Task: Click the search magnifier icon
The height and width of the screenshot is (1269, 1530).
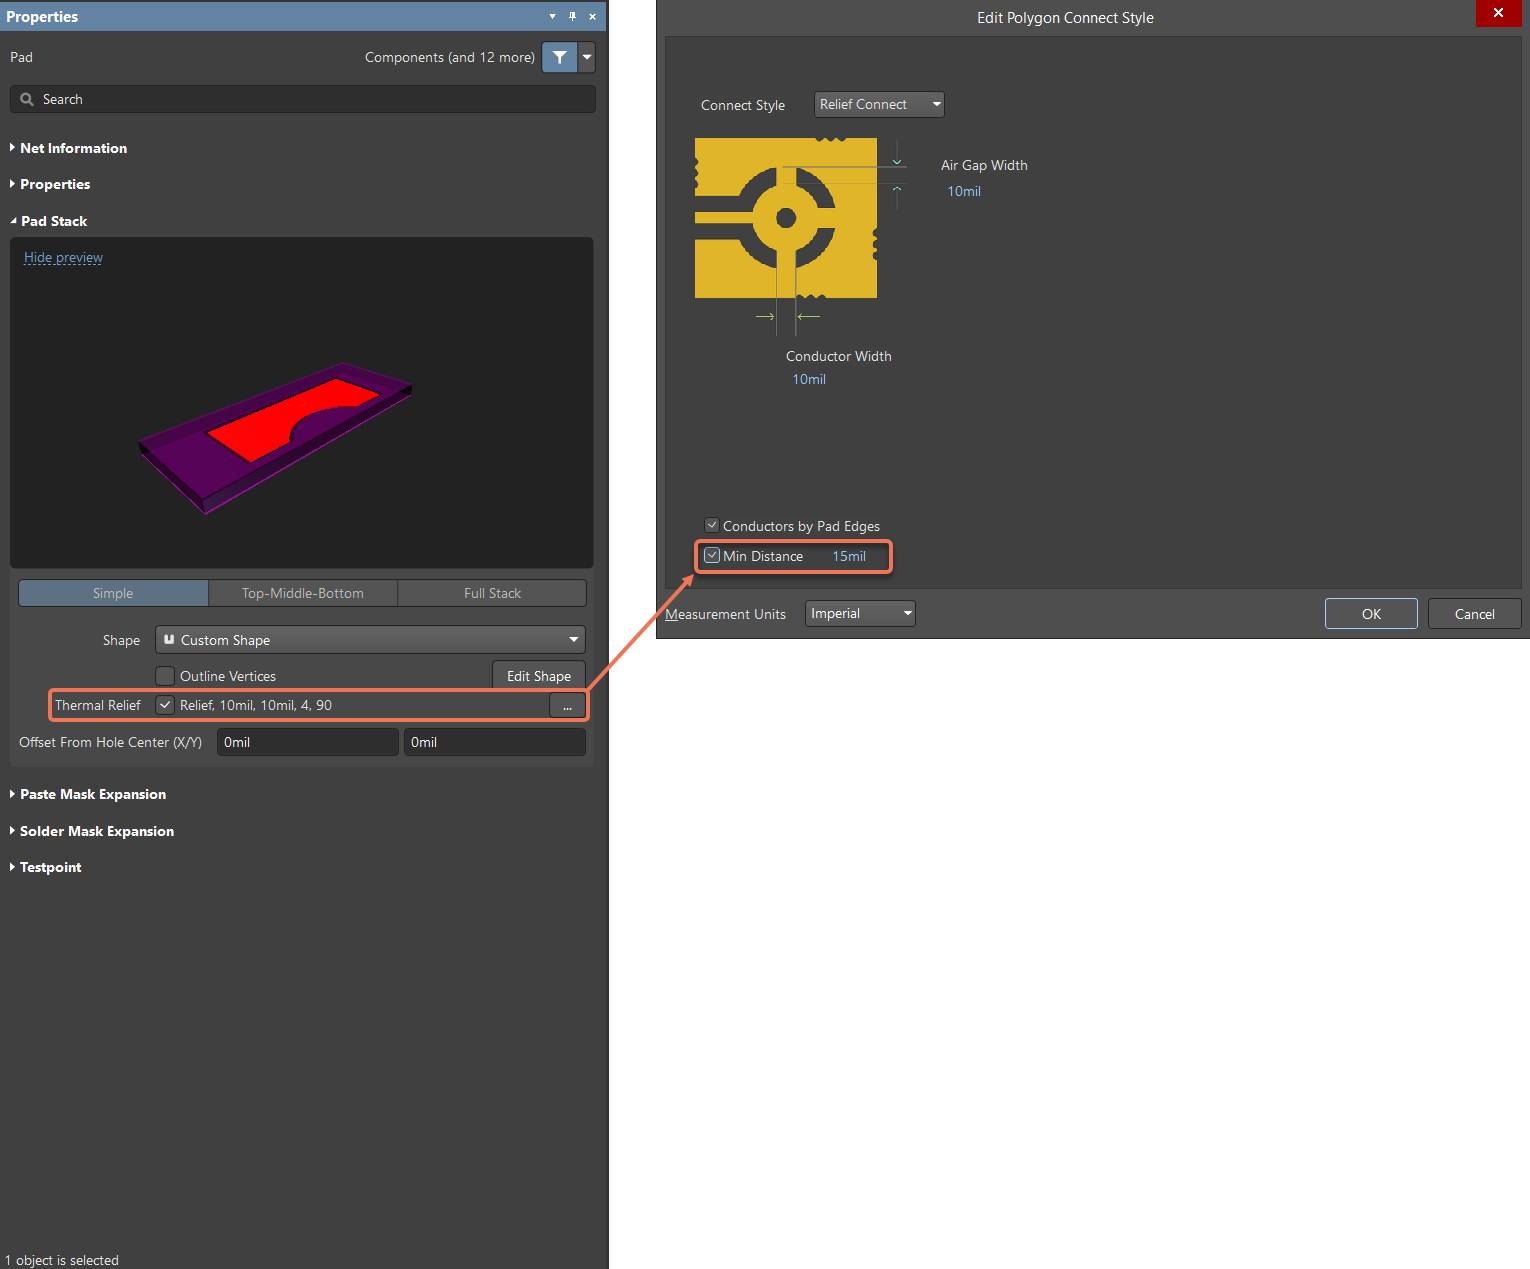Action: pos(27,99)
